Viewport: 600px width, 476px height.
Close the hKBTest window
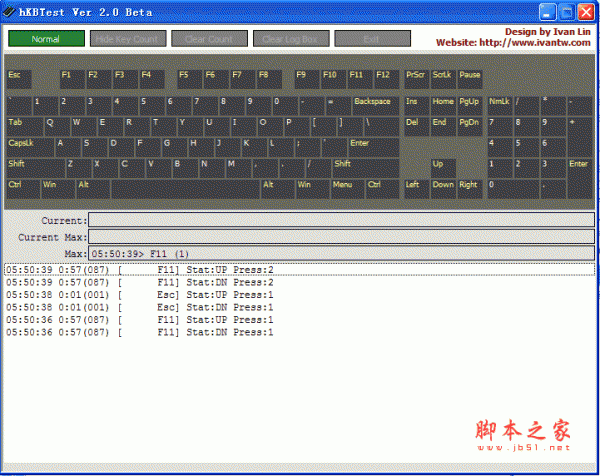586,12
